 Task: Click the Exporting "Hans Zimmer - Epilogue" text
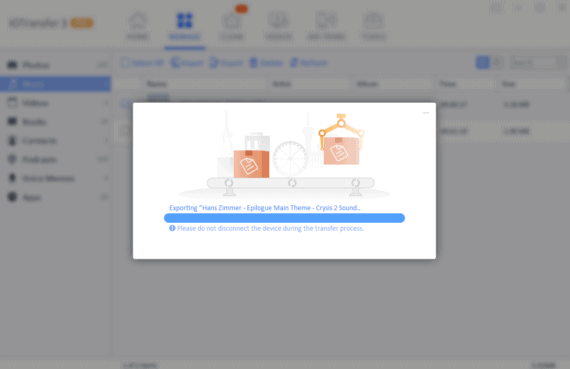pyautogui.click(x=265, y=208)
